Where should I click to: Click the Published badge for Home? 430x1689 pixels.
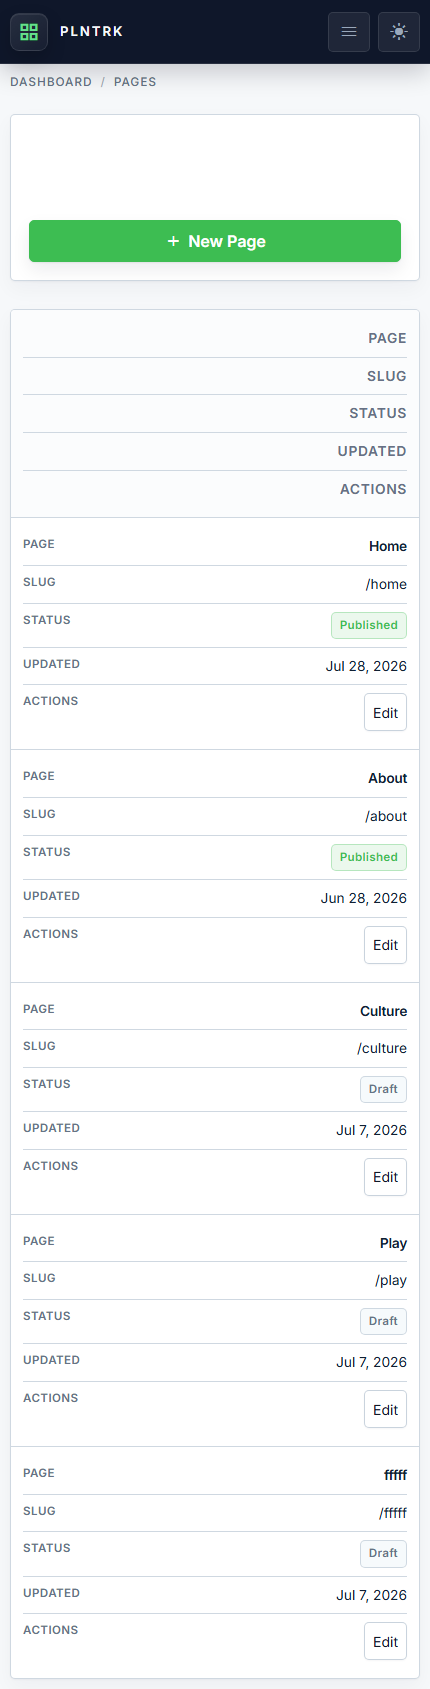369,625
